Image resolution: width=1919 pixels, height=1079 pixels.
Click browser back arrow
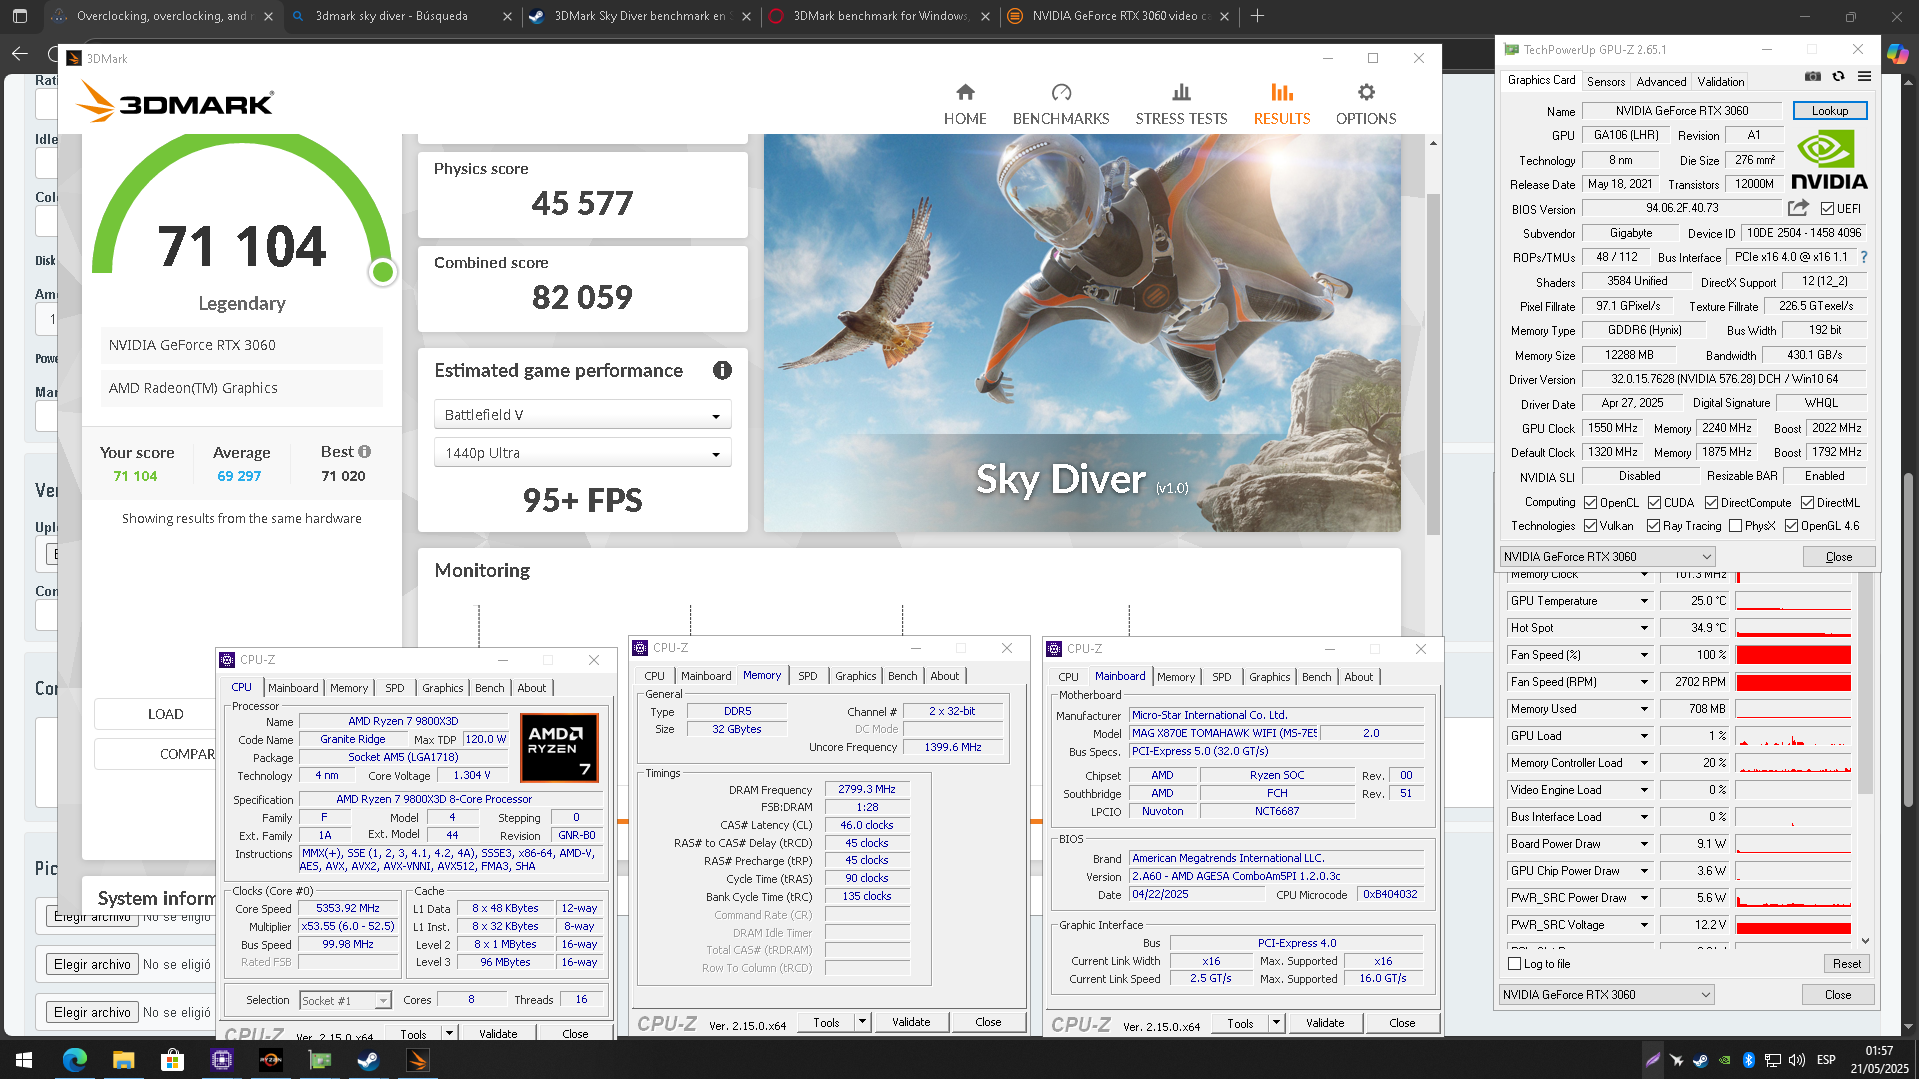(20, 53)
